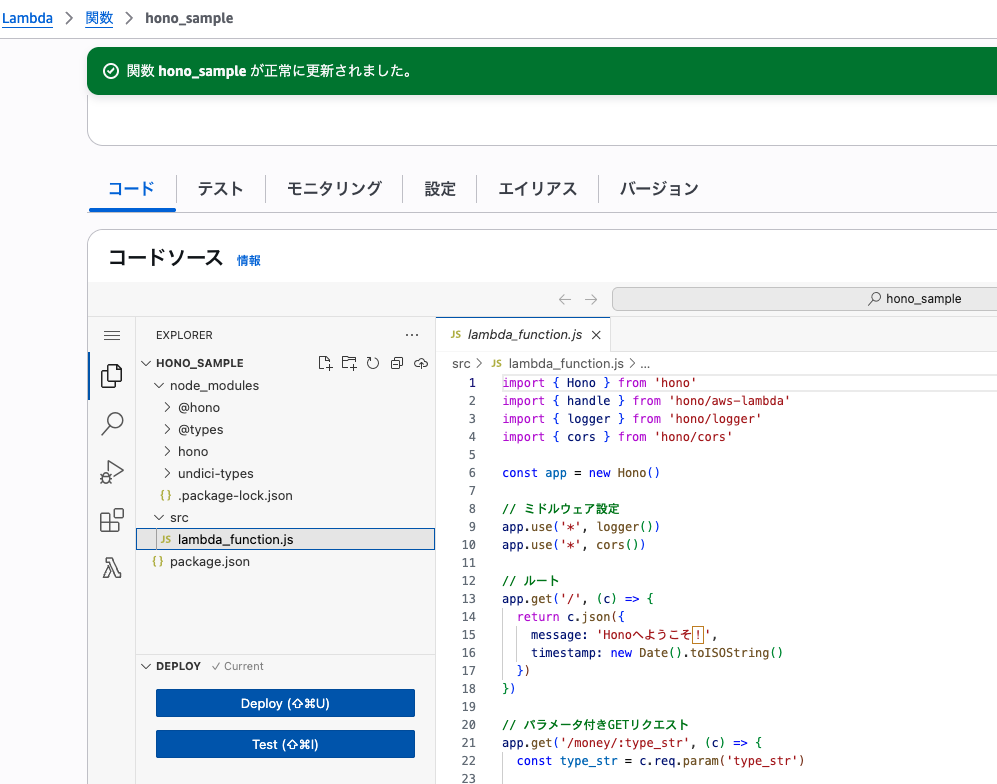Image resolution: width=997 pixels, height=784 pixels.
Task: Click the New Folder icon in Explorer
Action: [x=349, y=363]
